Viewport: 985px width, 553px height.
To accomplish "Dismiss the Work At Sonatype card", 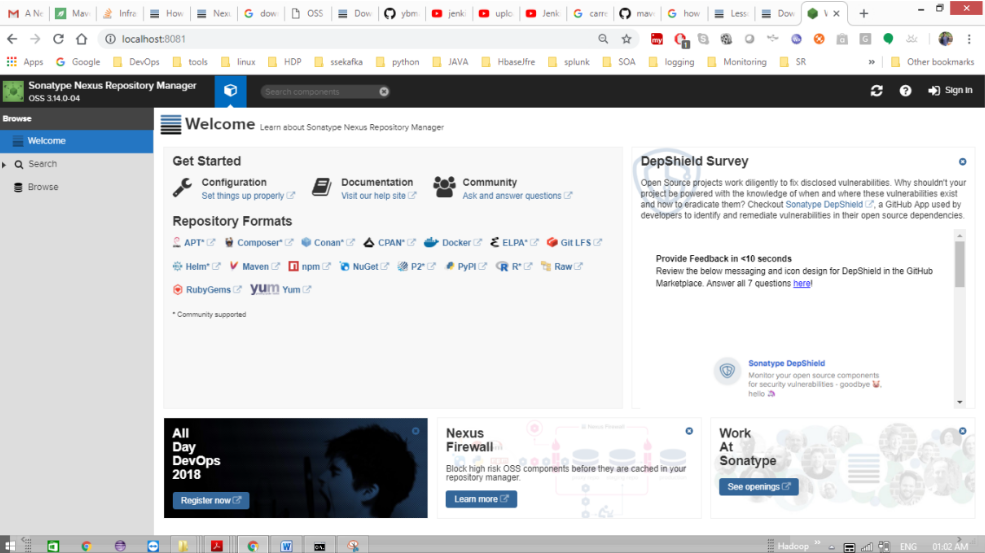I will [x=962, y=431].
